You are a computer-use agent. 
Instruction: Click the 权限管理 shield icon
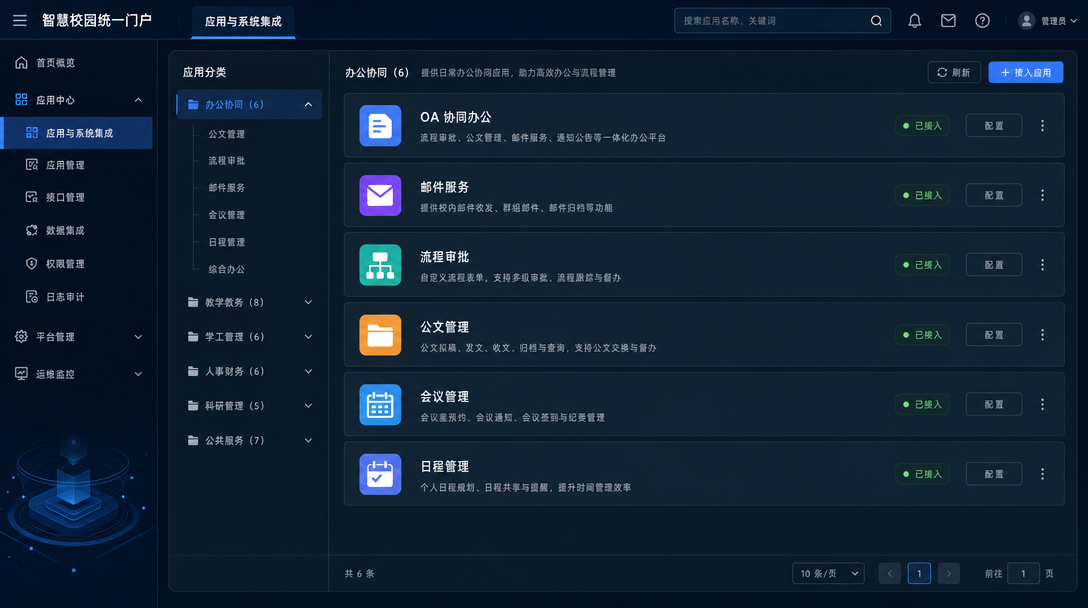(31, 264)
